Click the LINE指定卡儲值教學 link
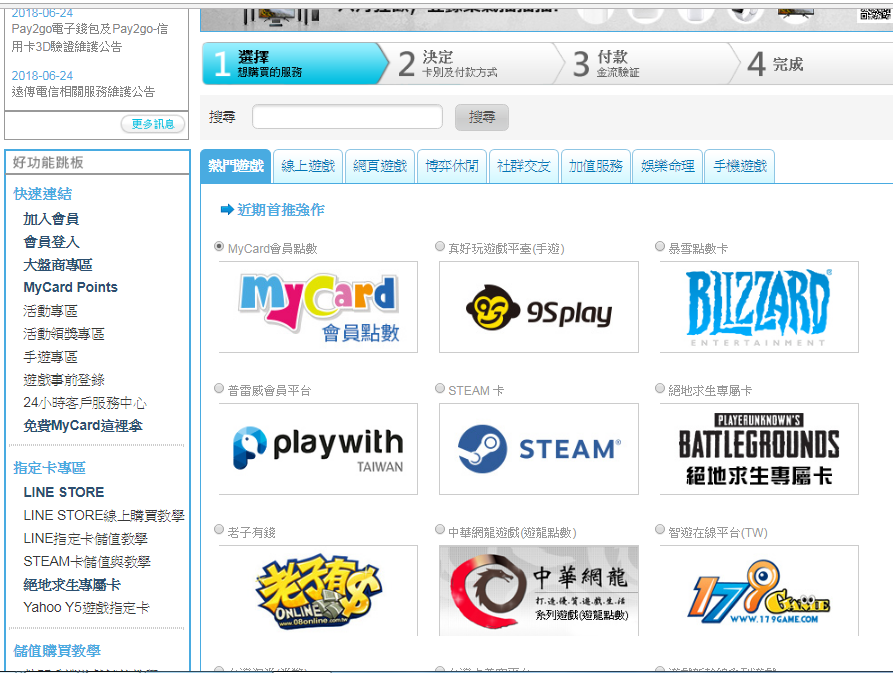The image size is (893, 673). (x=85, y=539)
